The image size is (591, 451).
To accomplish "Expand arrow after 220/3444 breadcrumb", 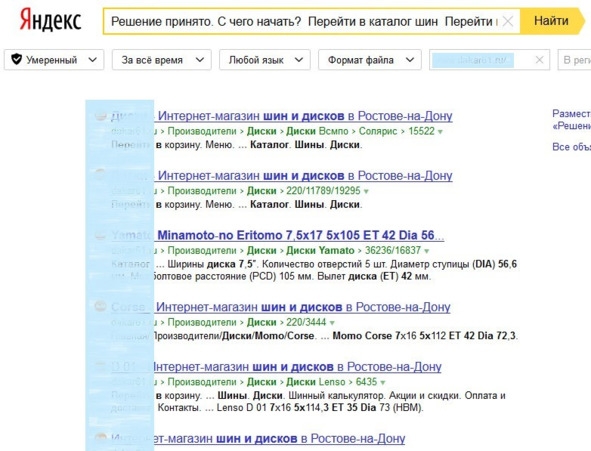I will pos(332,323).
